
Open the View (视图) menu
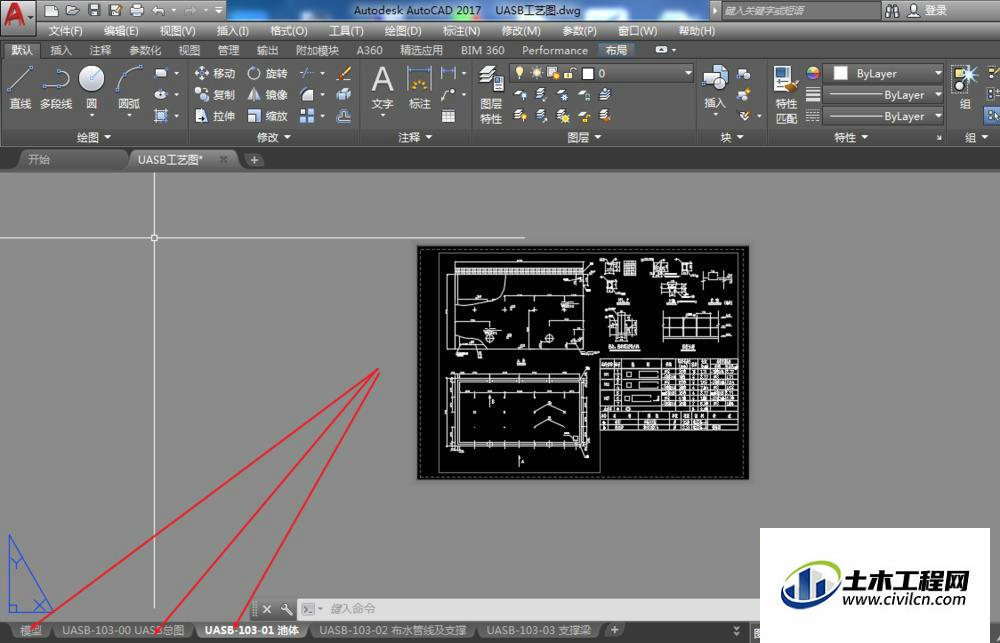tap(177, 31)
